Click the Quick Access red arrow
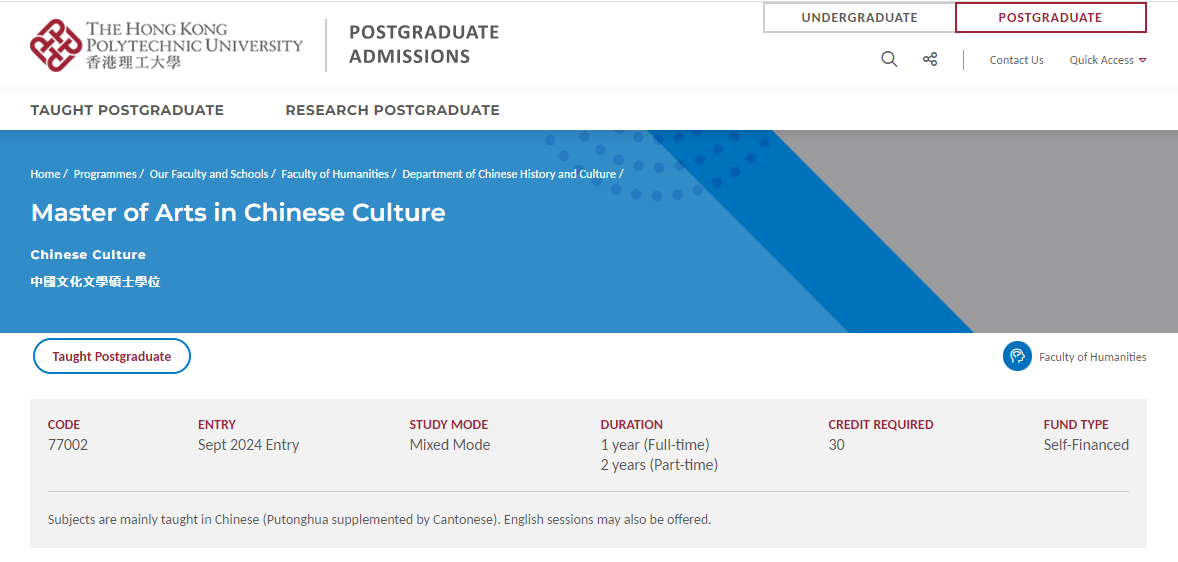1178x562 pixels. 1143,60
